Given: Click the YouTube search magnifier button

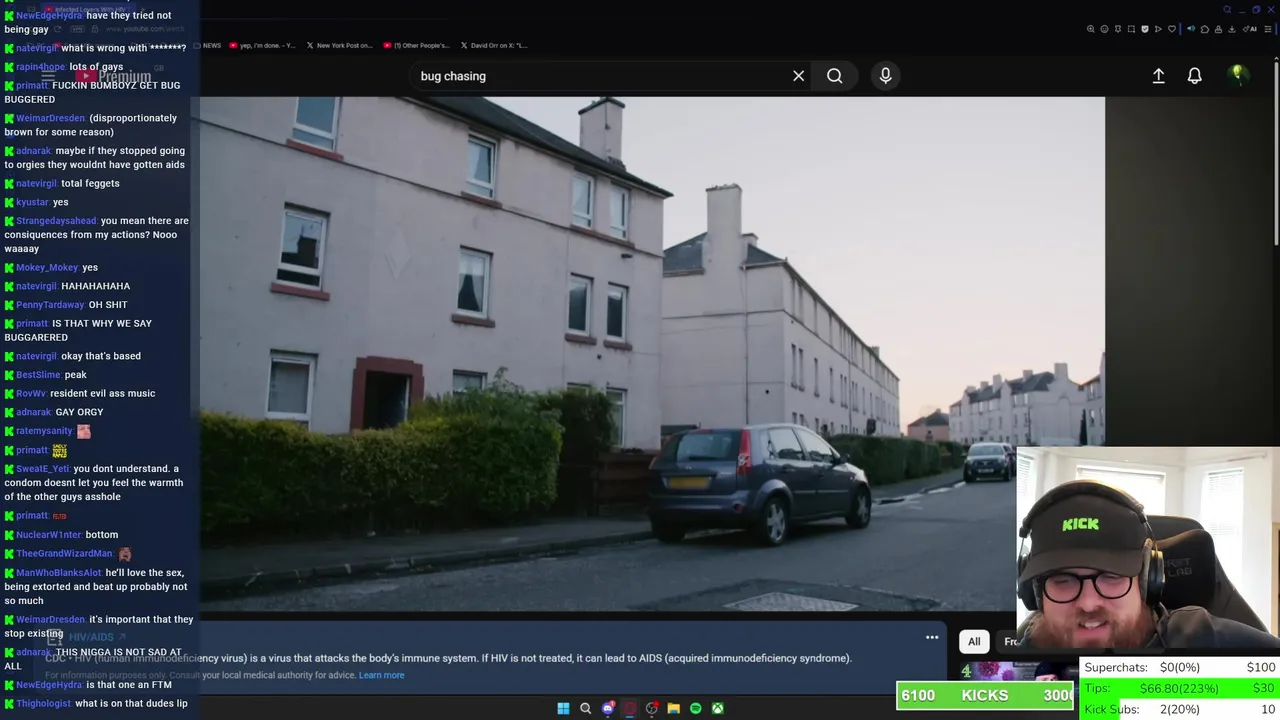Looking at the screenshot, I should (x=834, y=76).
